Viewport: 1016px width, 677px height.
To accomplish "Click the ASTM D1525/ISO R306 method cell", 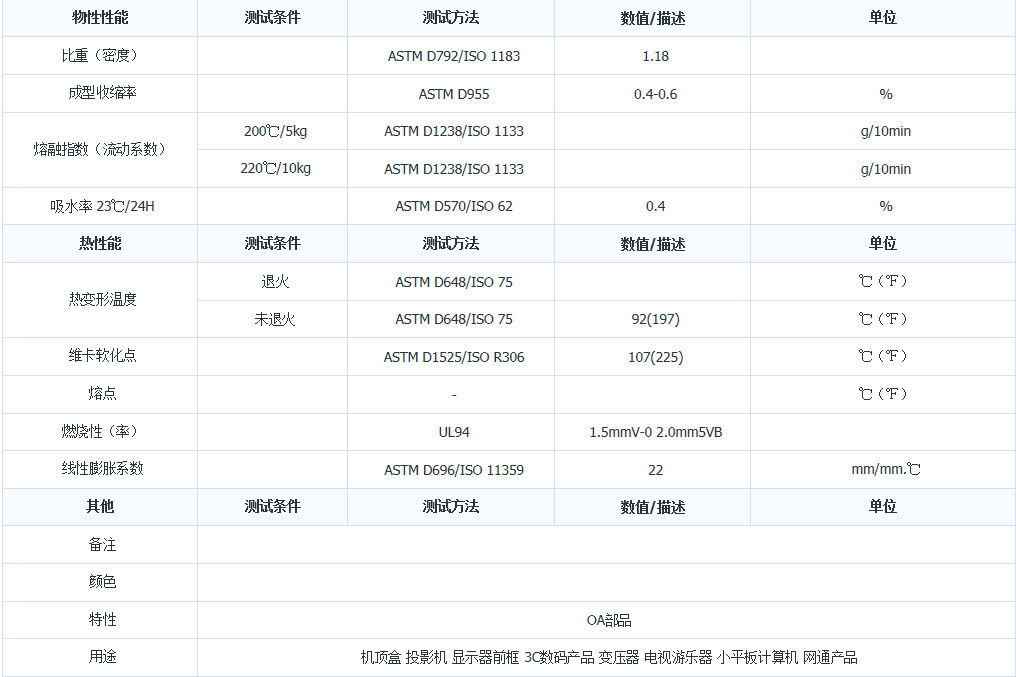I will pos(454,357).
